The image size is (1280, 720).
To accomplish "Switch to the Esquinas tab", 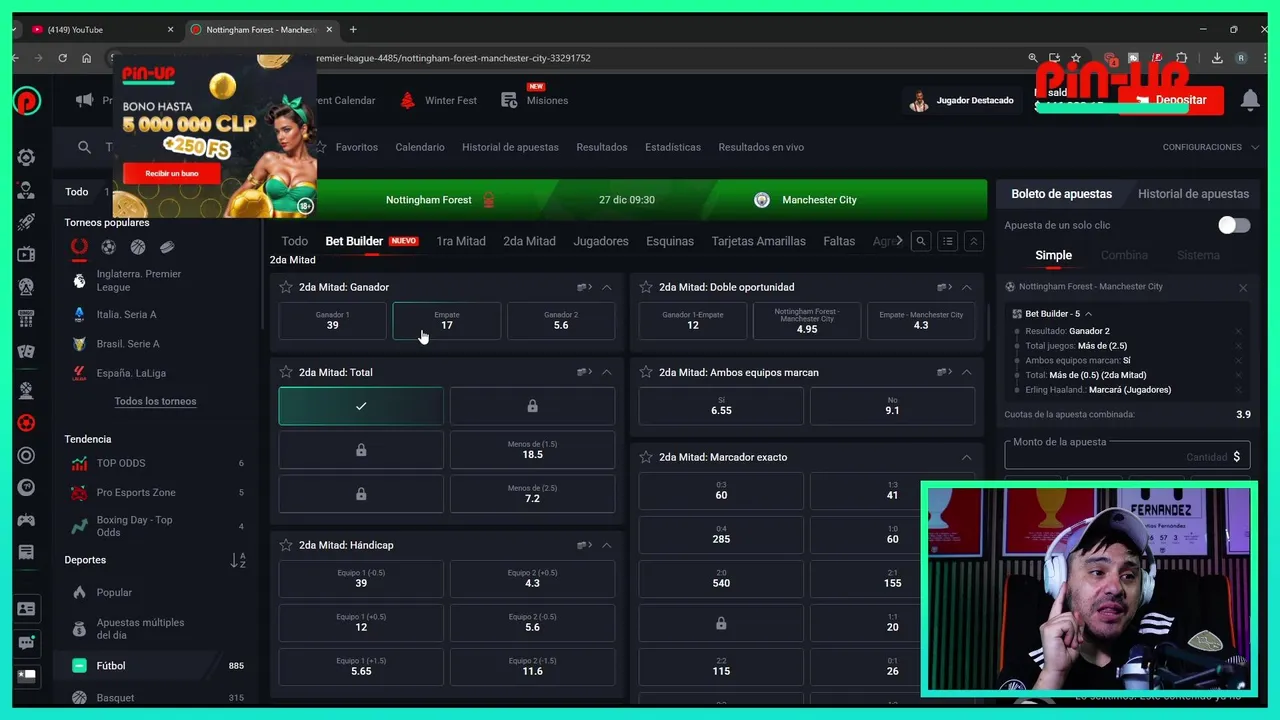I will 670,241.
